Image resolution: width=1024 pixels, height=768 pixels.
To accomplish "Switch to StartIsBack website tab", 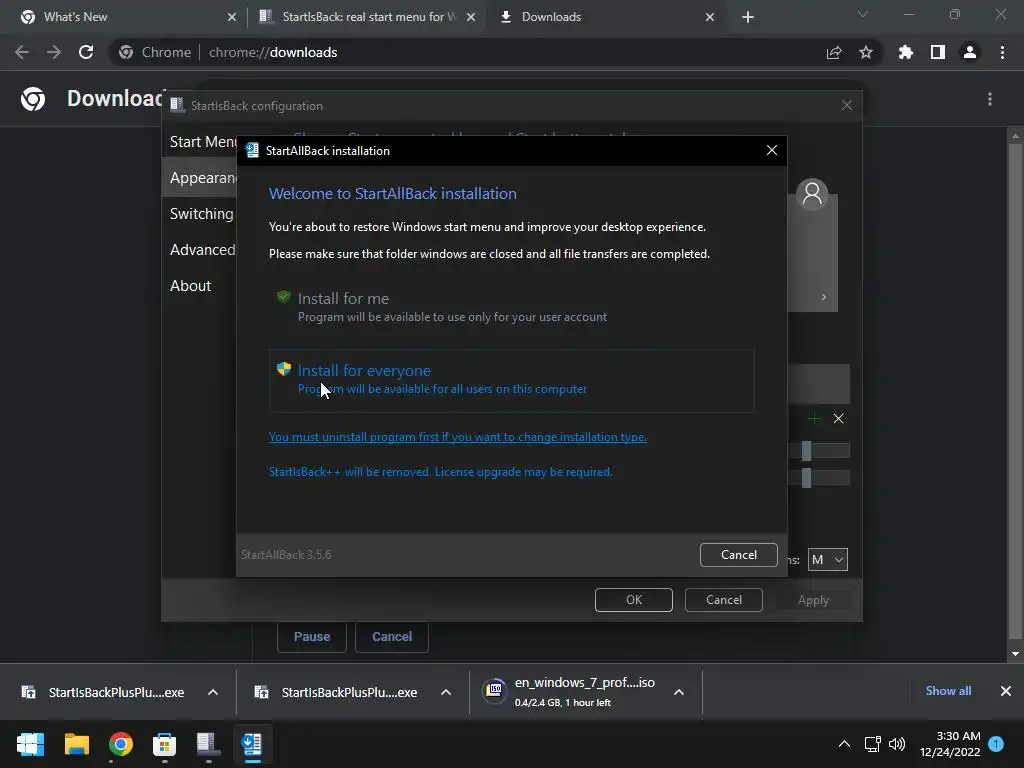I will 366,17.
